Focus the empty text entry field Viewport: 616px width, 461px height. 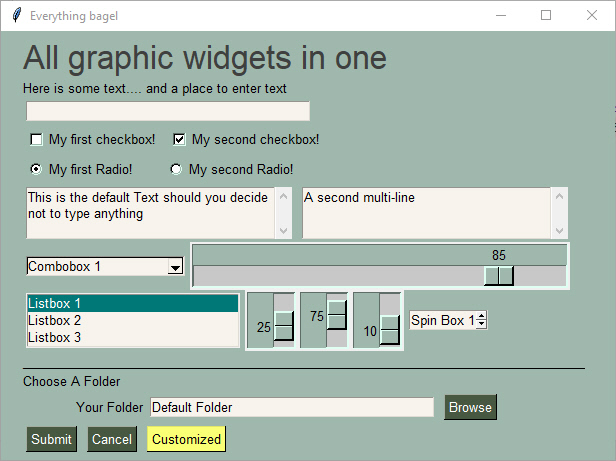168,111
